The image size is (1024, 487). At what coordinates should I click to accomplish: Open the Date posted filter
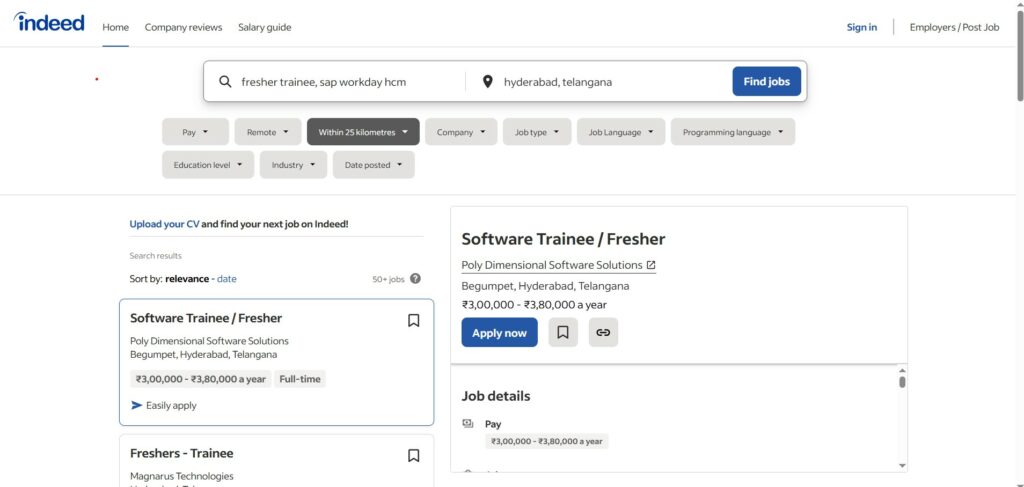(x=373, y=165)
